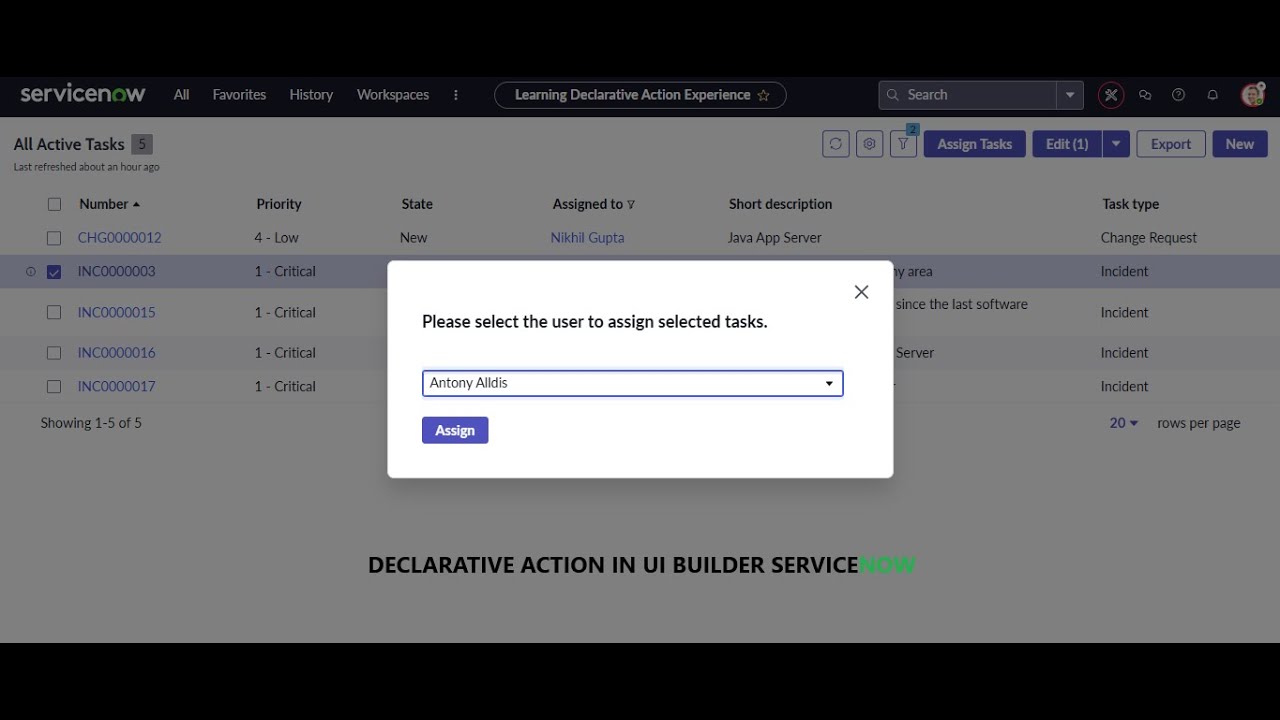This screenshot has width=1280, height=720.
Task: Close the assign dialog with X
Action: click(x=861, y=292)
